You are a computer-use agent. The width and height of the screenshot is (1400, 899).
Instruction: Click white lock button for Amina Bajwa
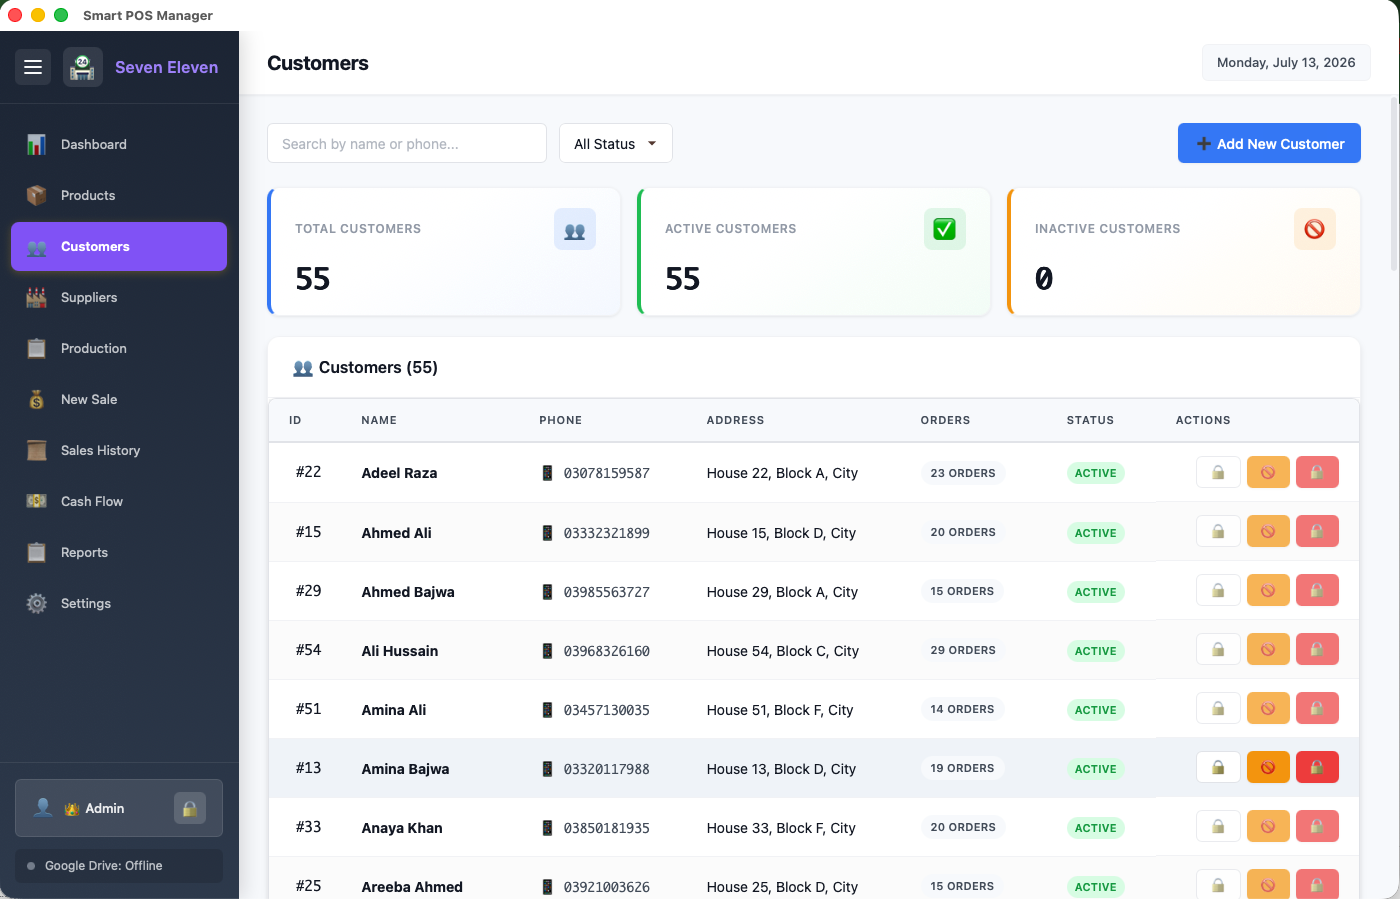(x=1218, y=767)
